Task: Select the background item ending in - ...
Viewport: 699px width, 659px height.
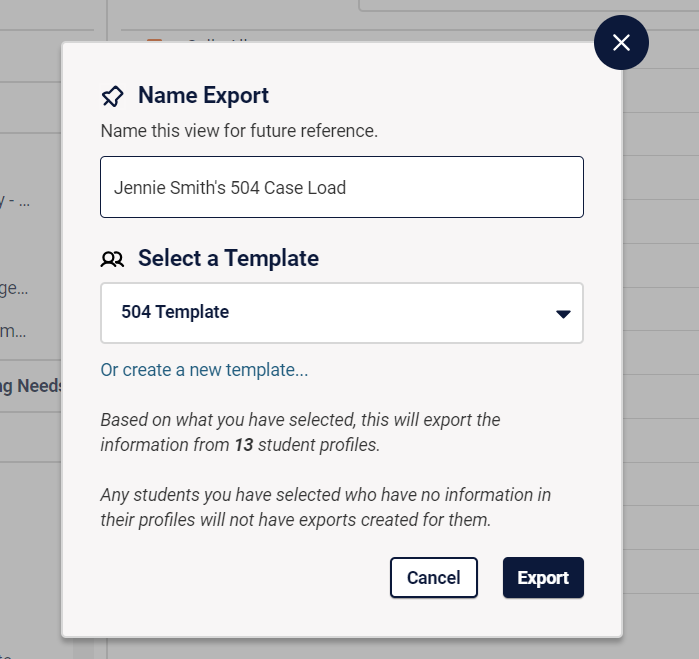Action: point(15,202)
